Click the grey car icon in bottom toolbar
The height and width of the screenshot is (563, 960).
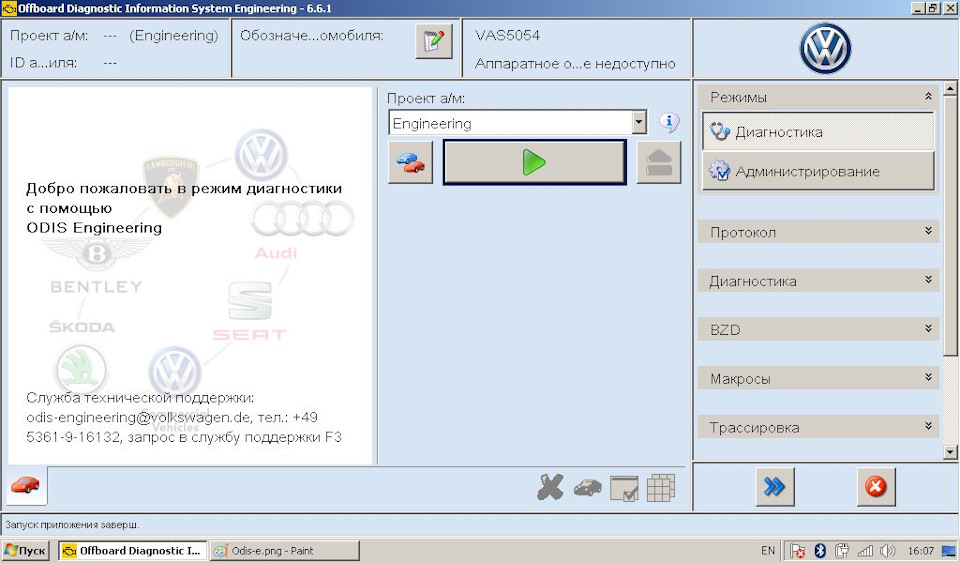(587, 488)
